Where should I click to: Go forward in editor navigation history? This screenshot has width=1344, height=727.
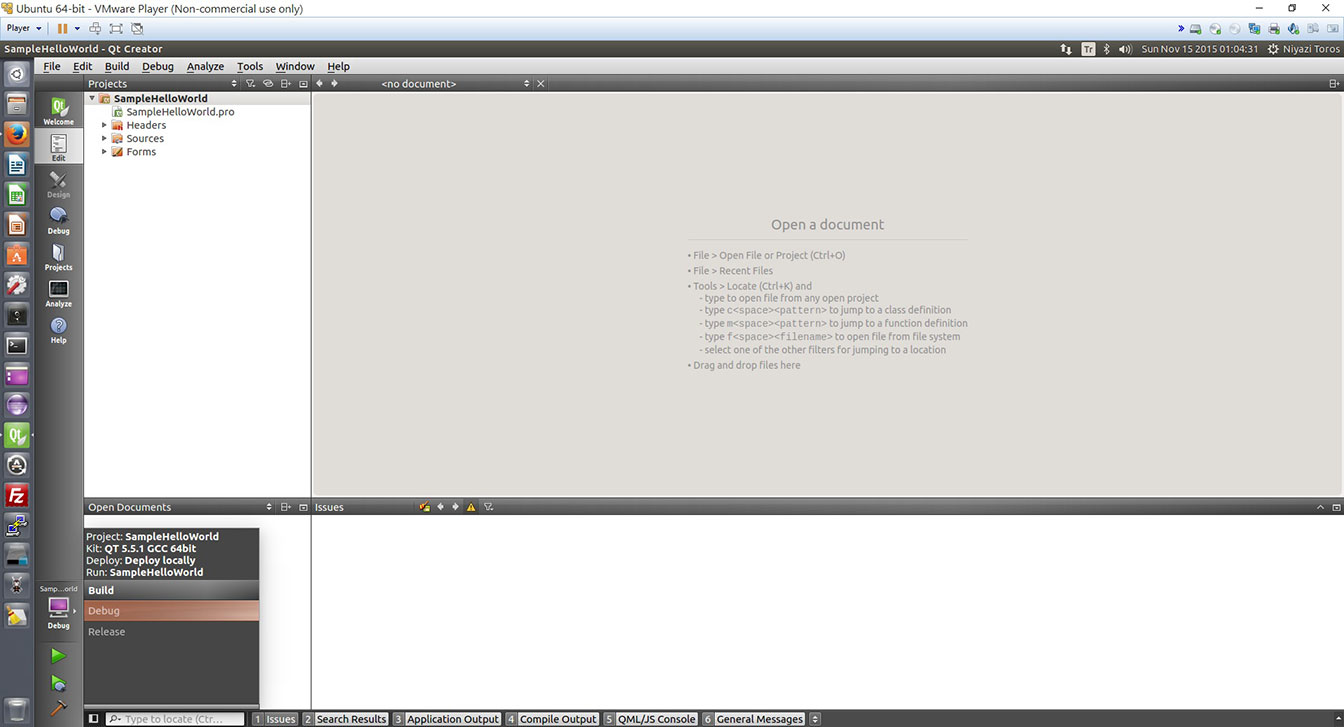(334, 84)
